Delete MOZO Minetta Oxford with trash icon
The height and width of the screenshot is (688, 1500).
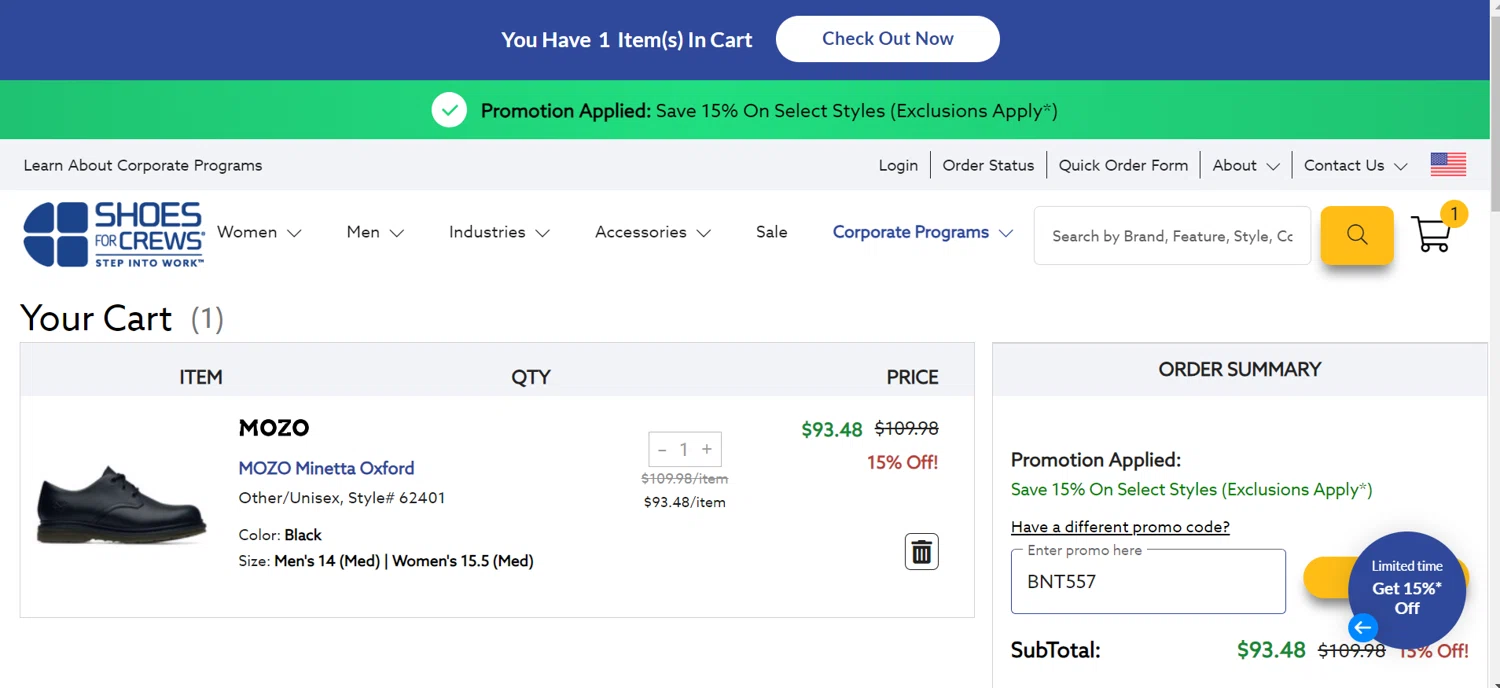(922, 552)
